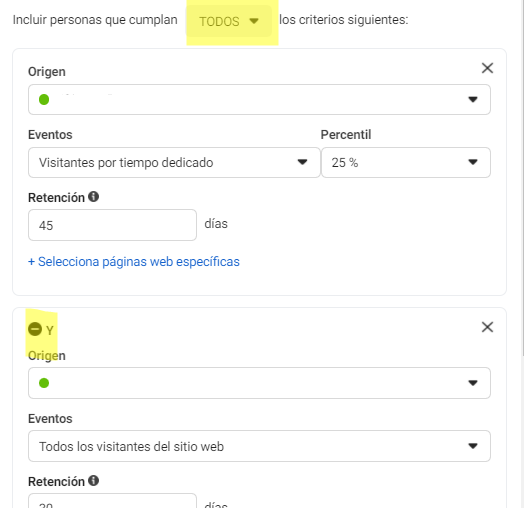Image resolution: width=524 pixels, height=508 pixels.
Task: Click Selecciona páginas web específicas link
Action: [134, 261]
